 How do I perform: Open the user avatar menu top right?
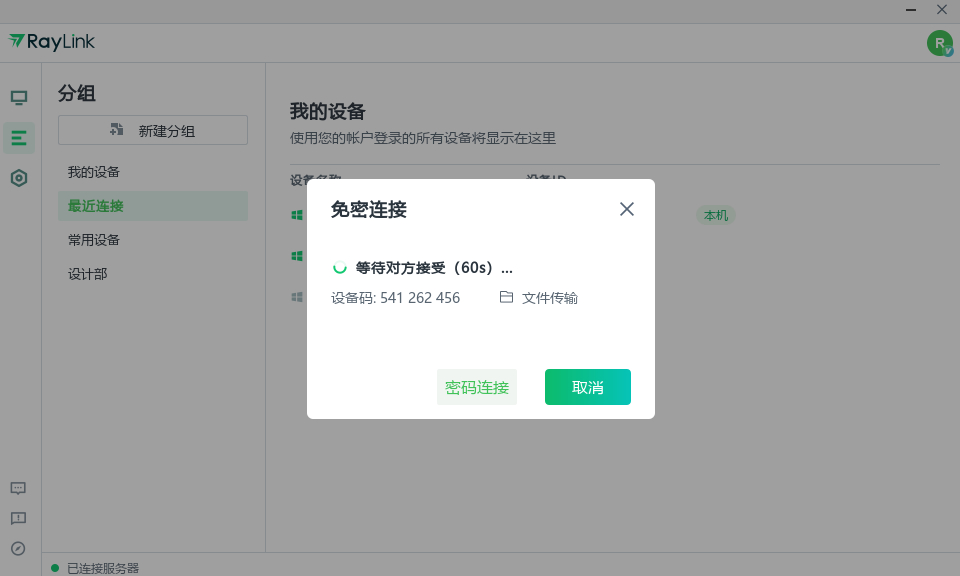pyautogui.click(x=938, y=43)
